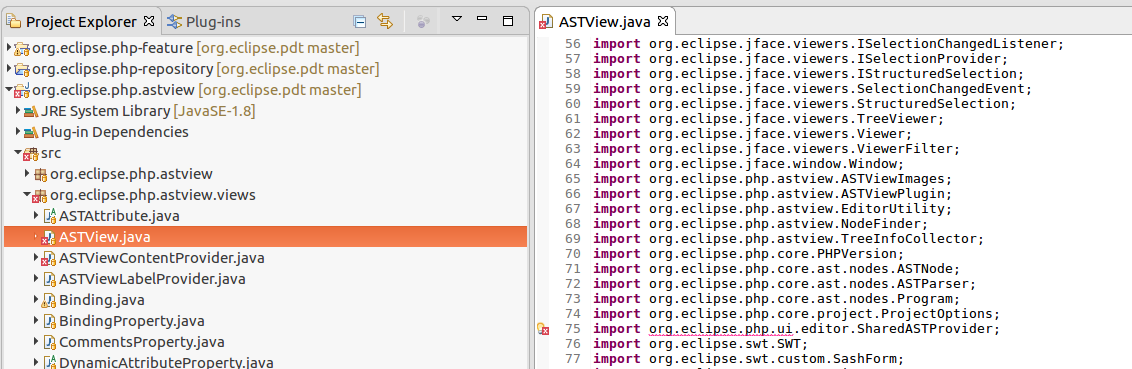The width and height of the screenshot is (1132, 369).
Task: Expand the org.eclipse.php.astview package
Action: coord(27,174)
